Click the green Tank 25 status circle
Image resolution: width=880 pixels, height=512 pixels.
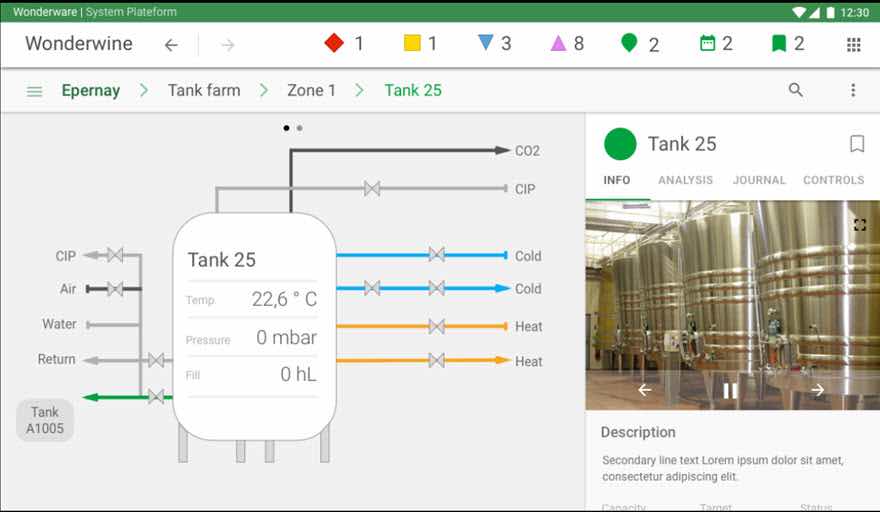click(620, 144)
